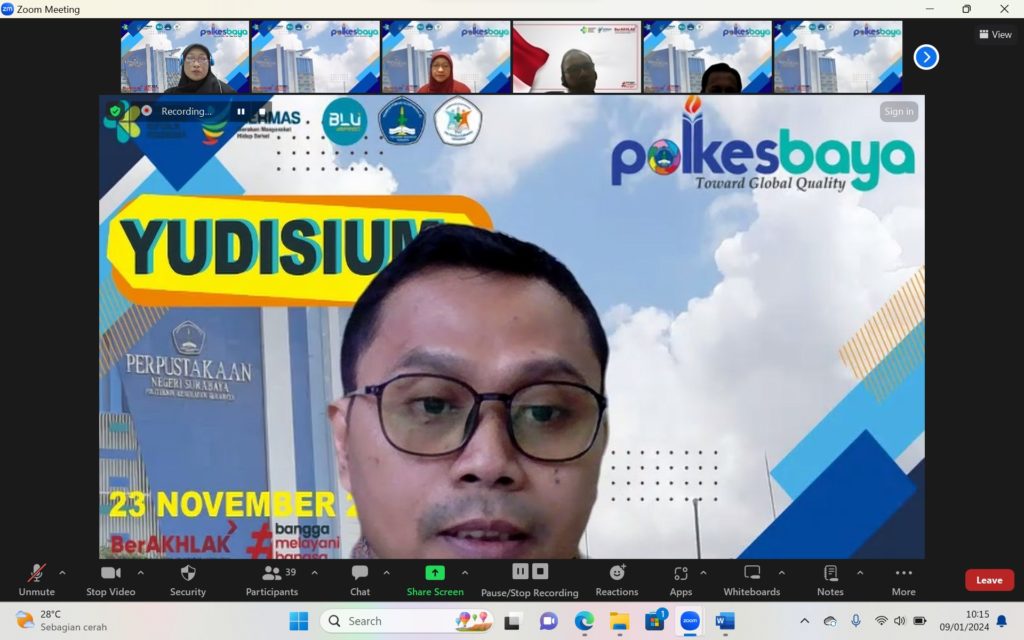Expand the caret next to Notes
The height and width of the screenshot is (640, 1024).
[x=860, y=573]
